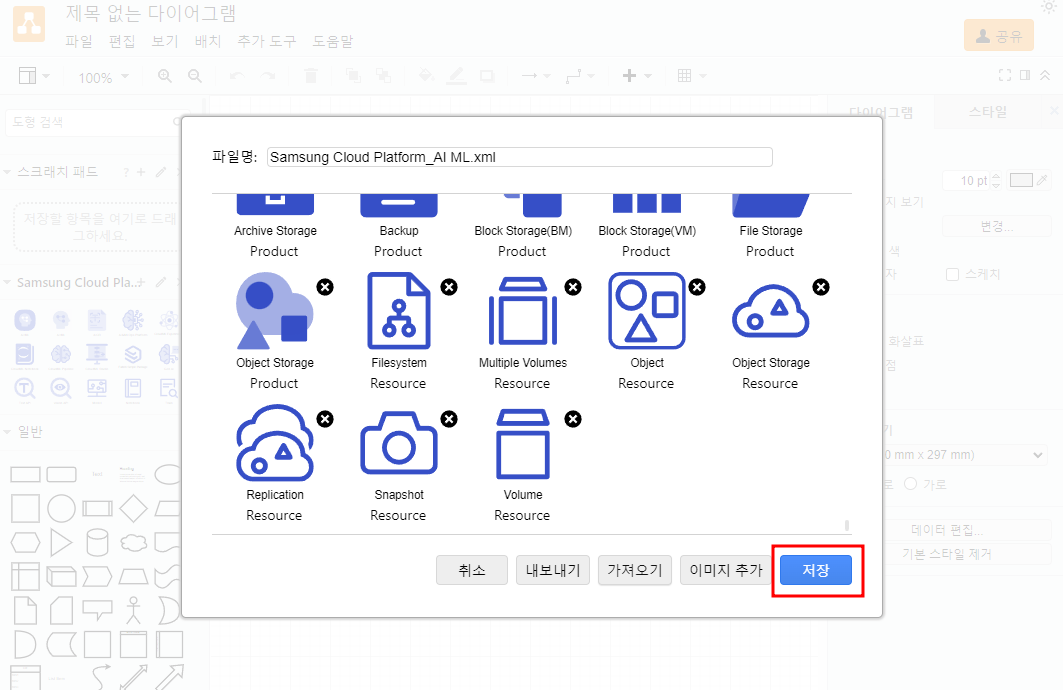
Task: Open the insert plus dropdown
Action: click(637, 76)
